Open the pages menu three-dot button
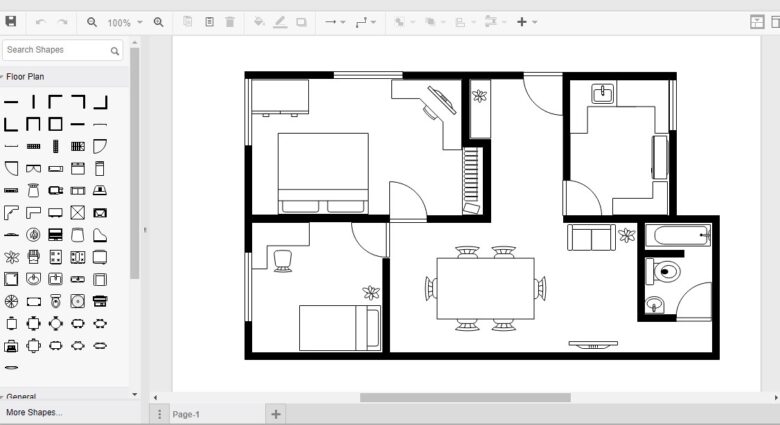 click(159, 414)
